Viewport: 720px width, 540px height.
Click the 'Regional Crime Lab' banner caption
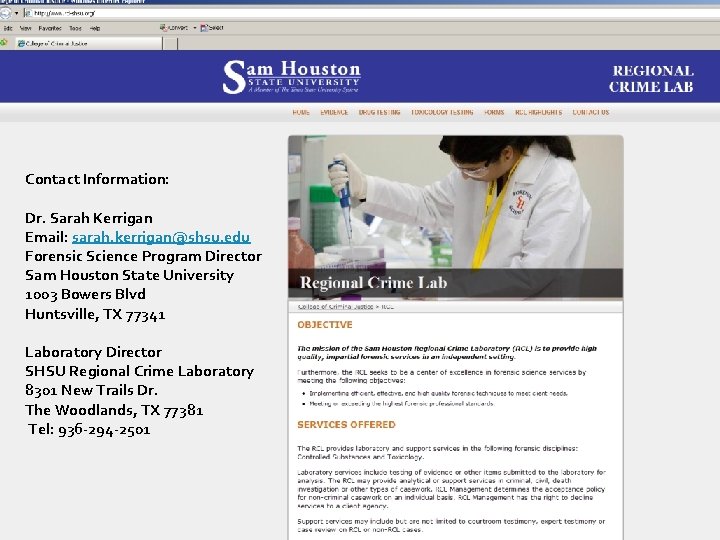(x=373, y=282)
